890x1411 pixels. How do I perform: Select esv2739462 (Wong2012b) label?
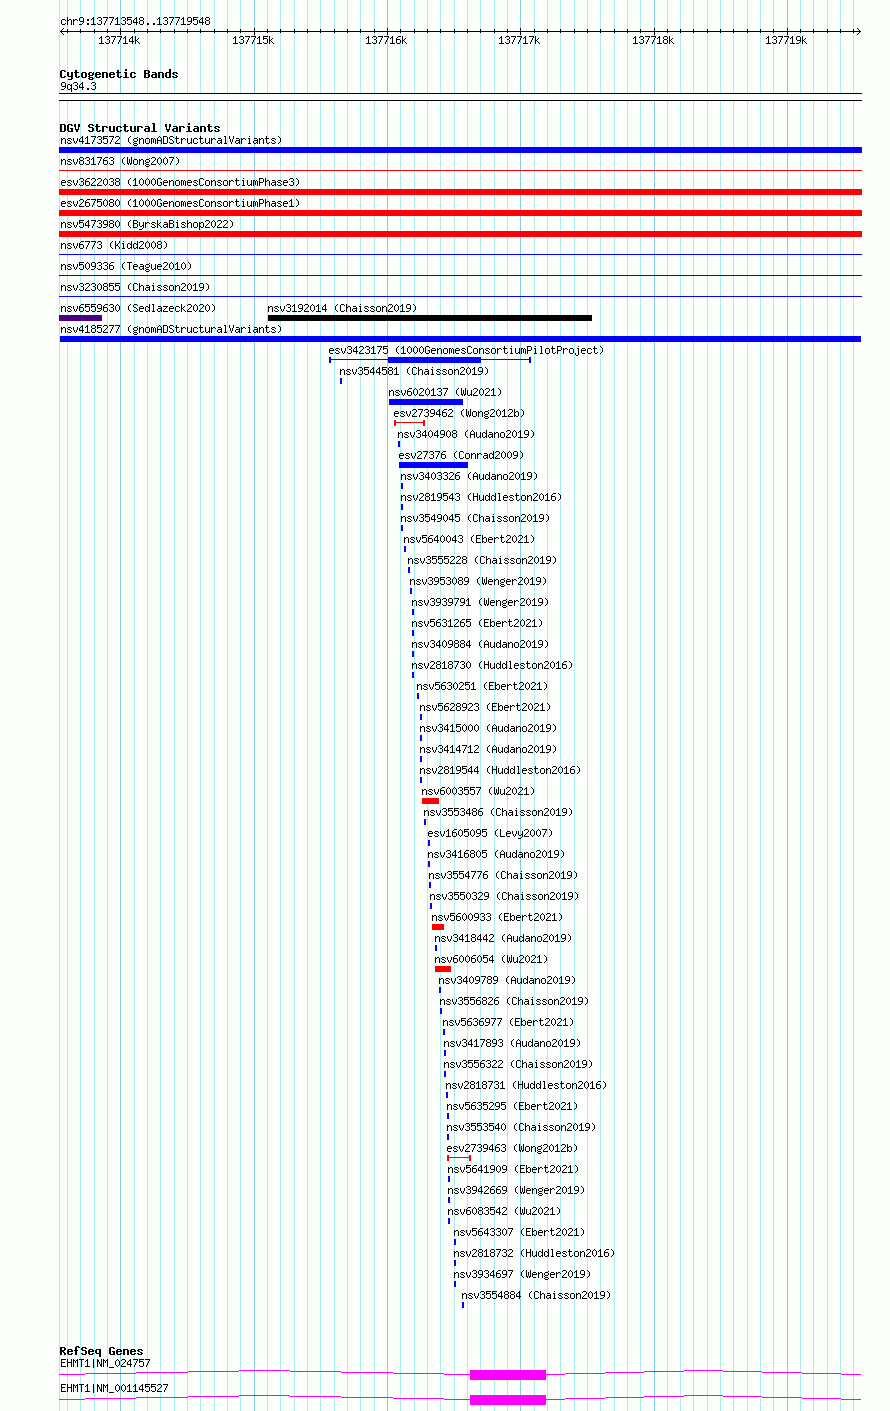coord(459,413)
